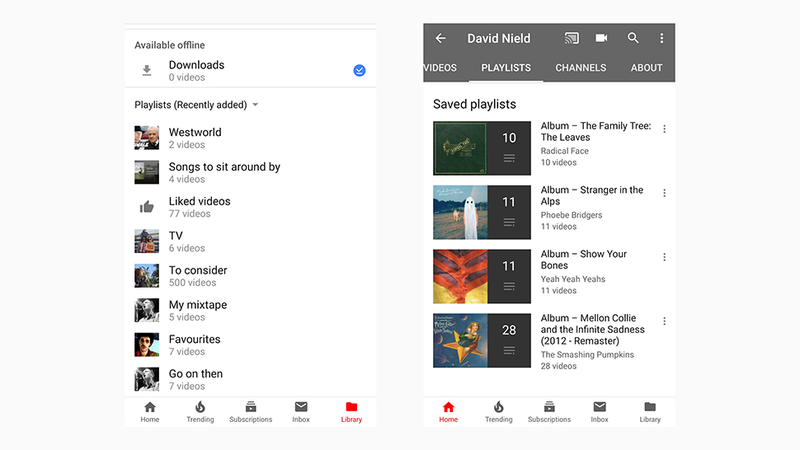Open the Cast to device icon
Screen dimensions: 800x450
[571, 38]
